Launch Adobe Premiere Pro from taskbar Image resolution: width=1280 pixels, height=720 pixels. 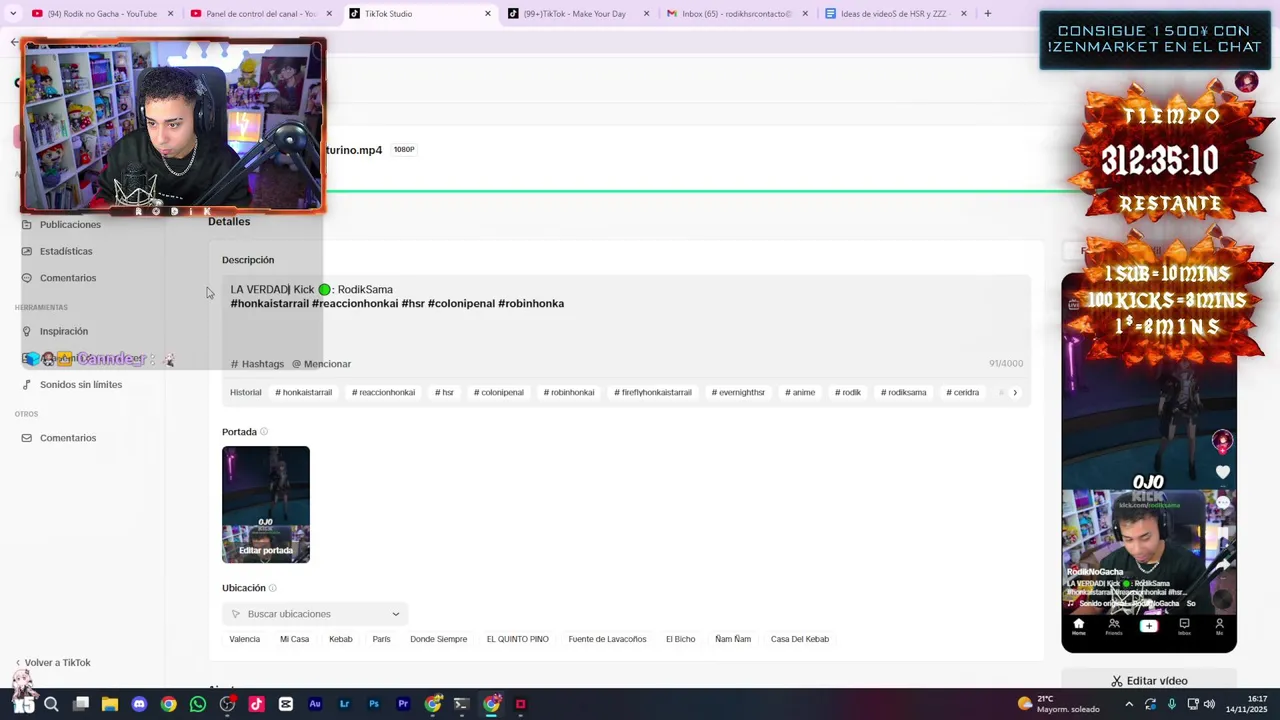coord(403,704)
